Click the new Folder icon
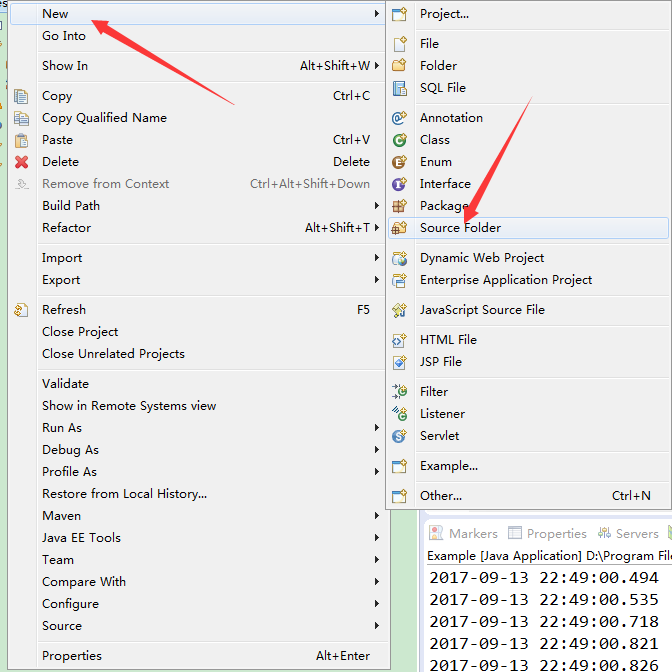This screenshot has width=672, height=672. (x=399, y=66)
